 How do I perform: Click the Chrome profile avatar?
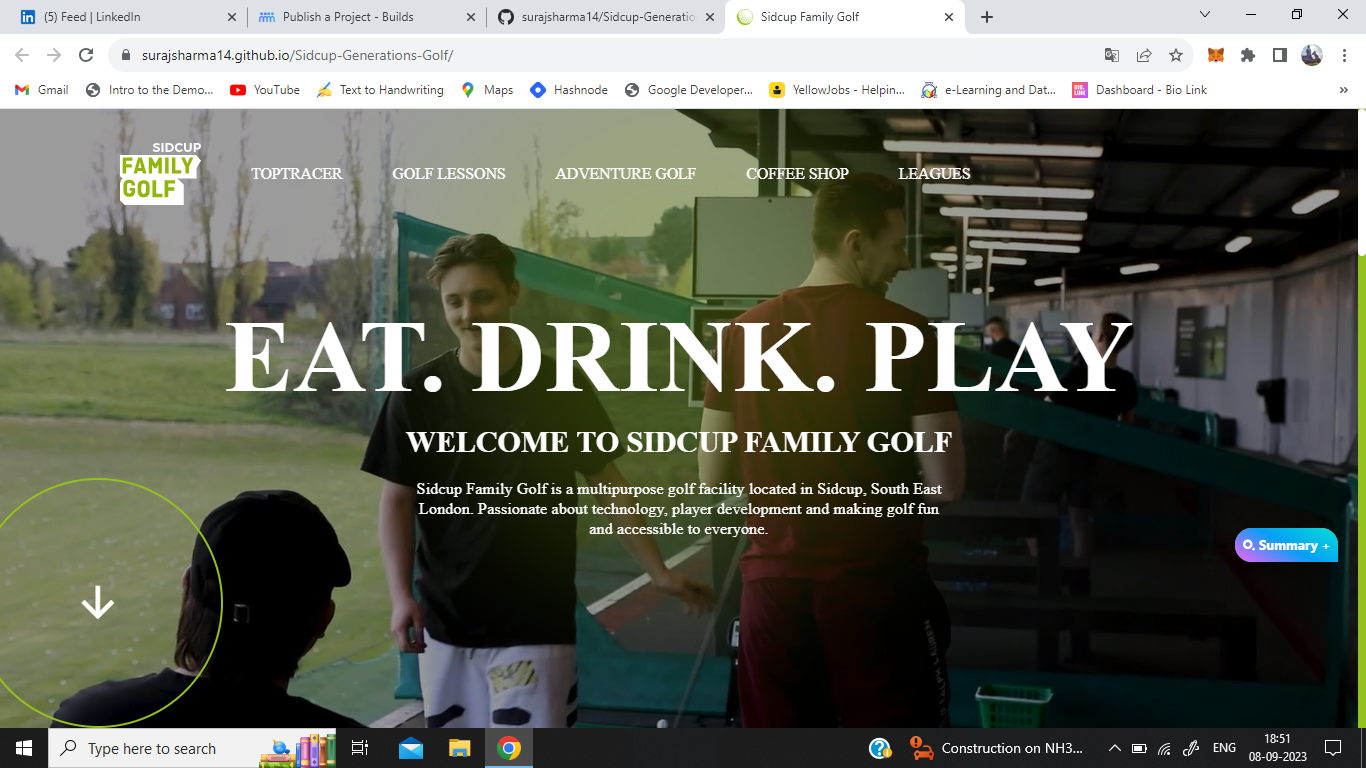pyautogui.click(x=1312, y=55)
